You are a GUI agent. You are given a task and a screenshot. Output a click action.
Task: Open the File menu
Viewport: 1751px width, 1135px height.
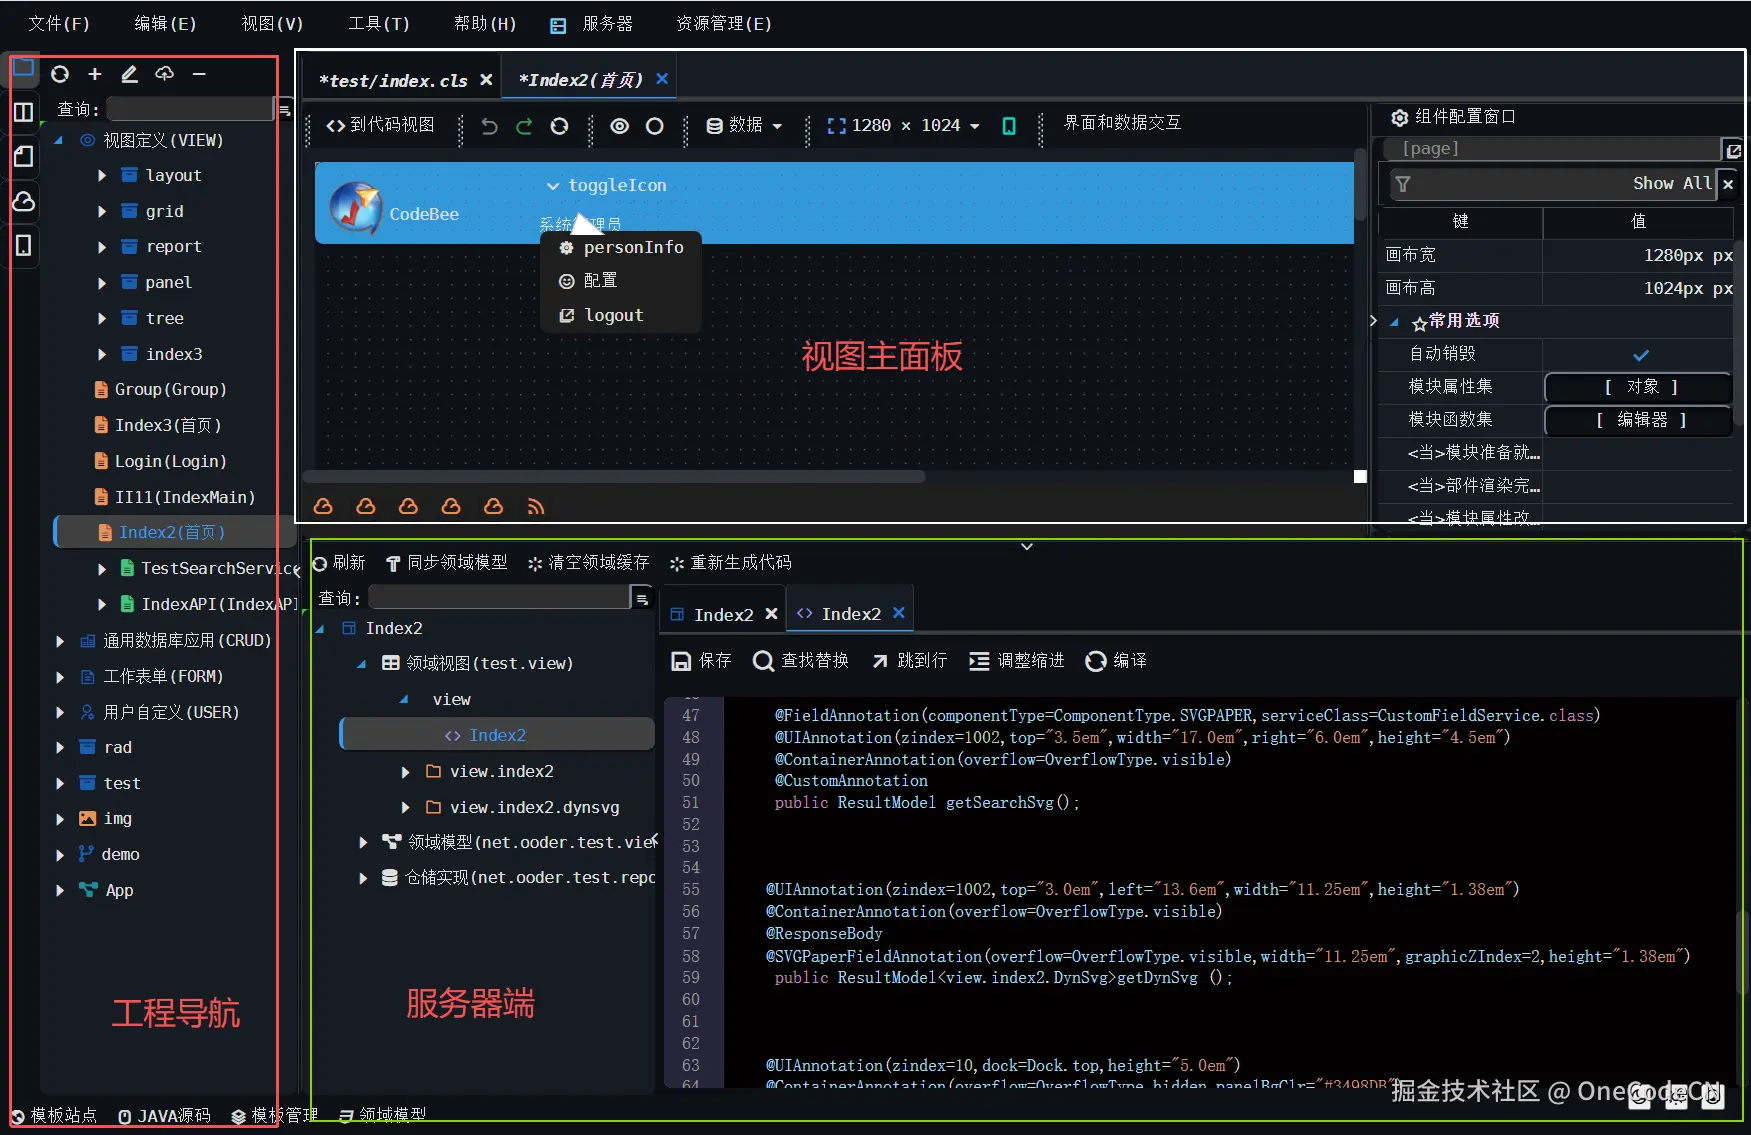tap(59, 23)
